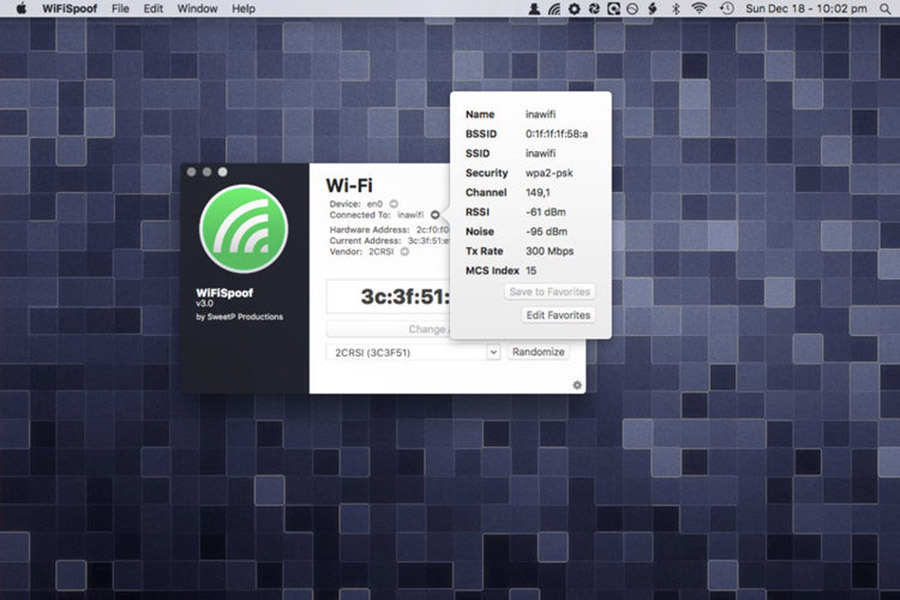Click the SSID label in the popover

(x=478, y=153)
